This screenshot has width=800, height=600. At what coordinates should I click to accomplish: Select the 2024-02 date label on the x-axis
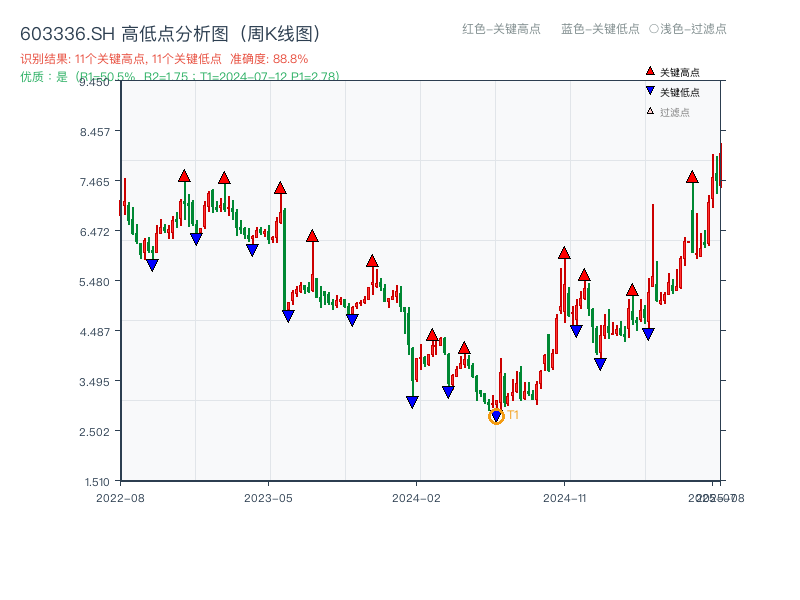(418, 495)
